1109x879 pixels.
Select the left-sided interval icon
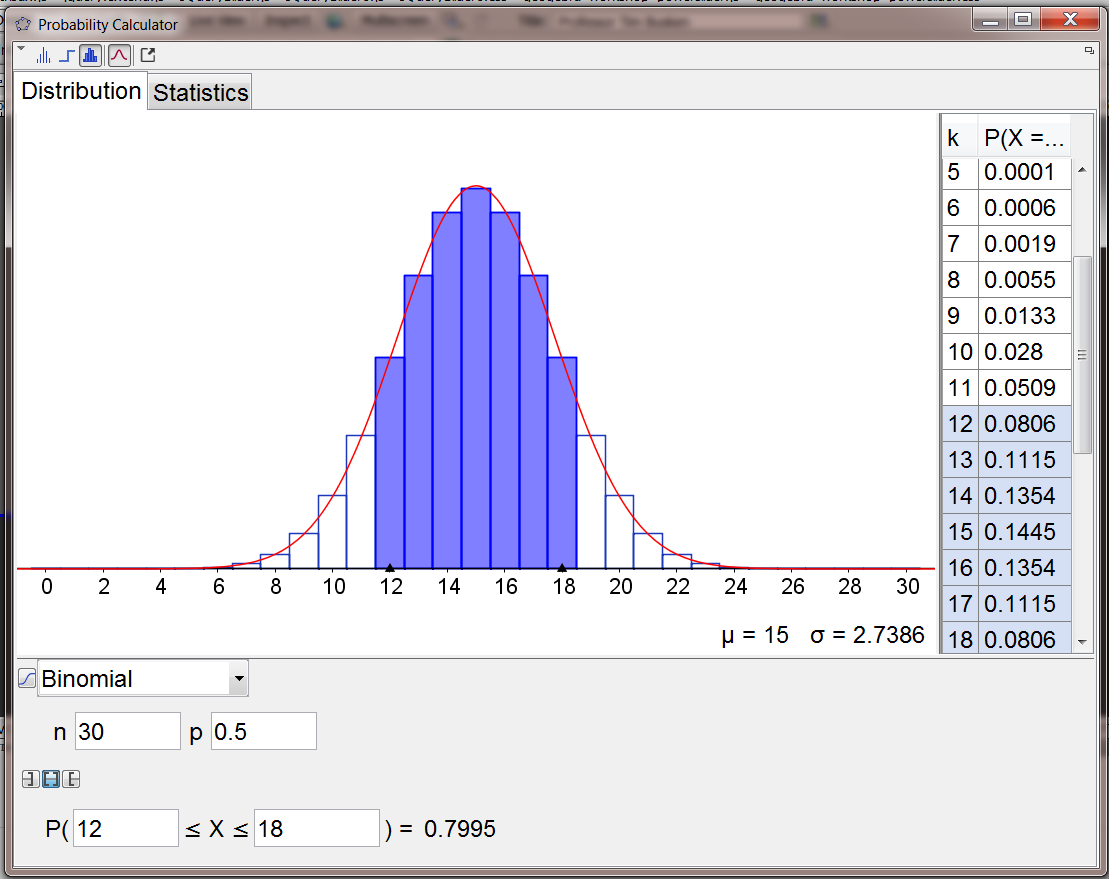30,779
